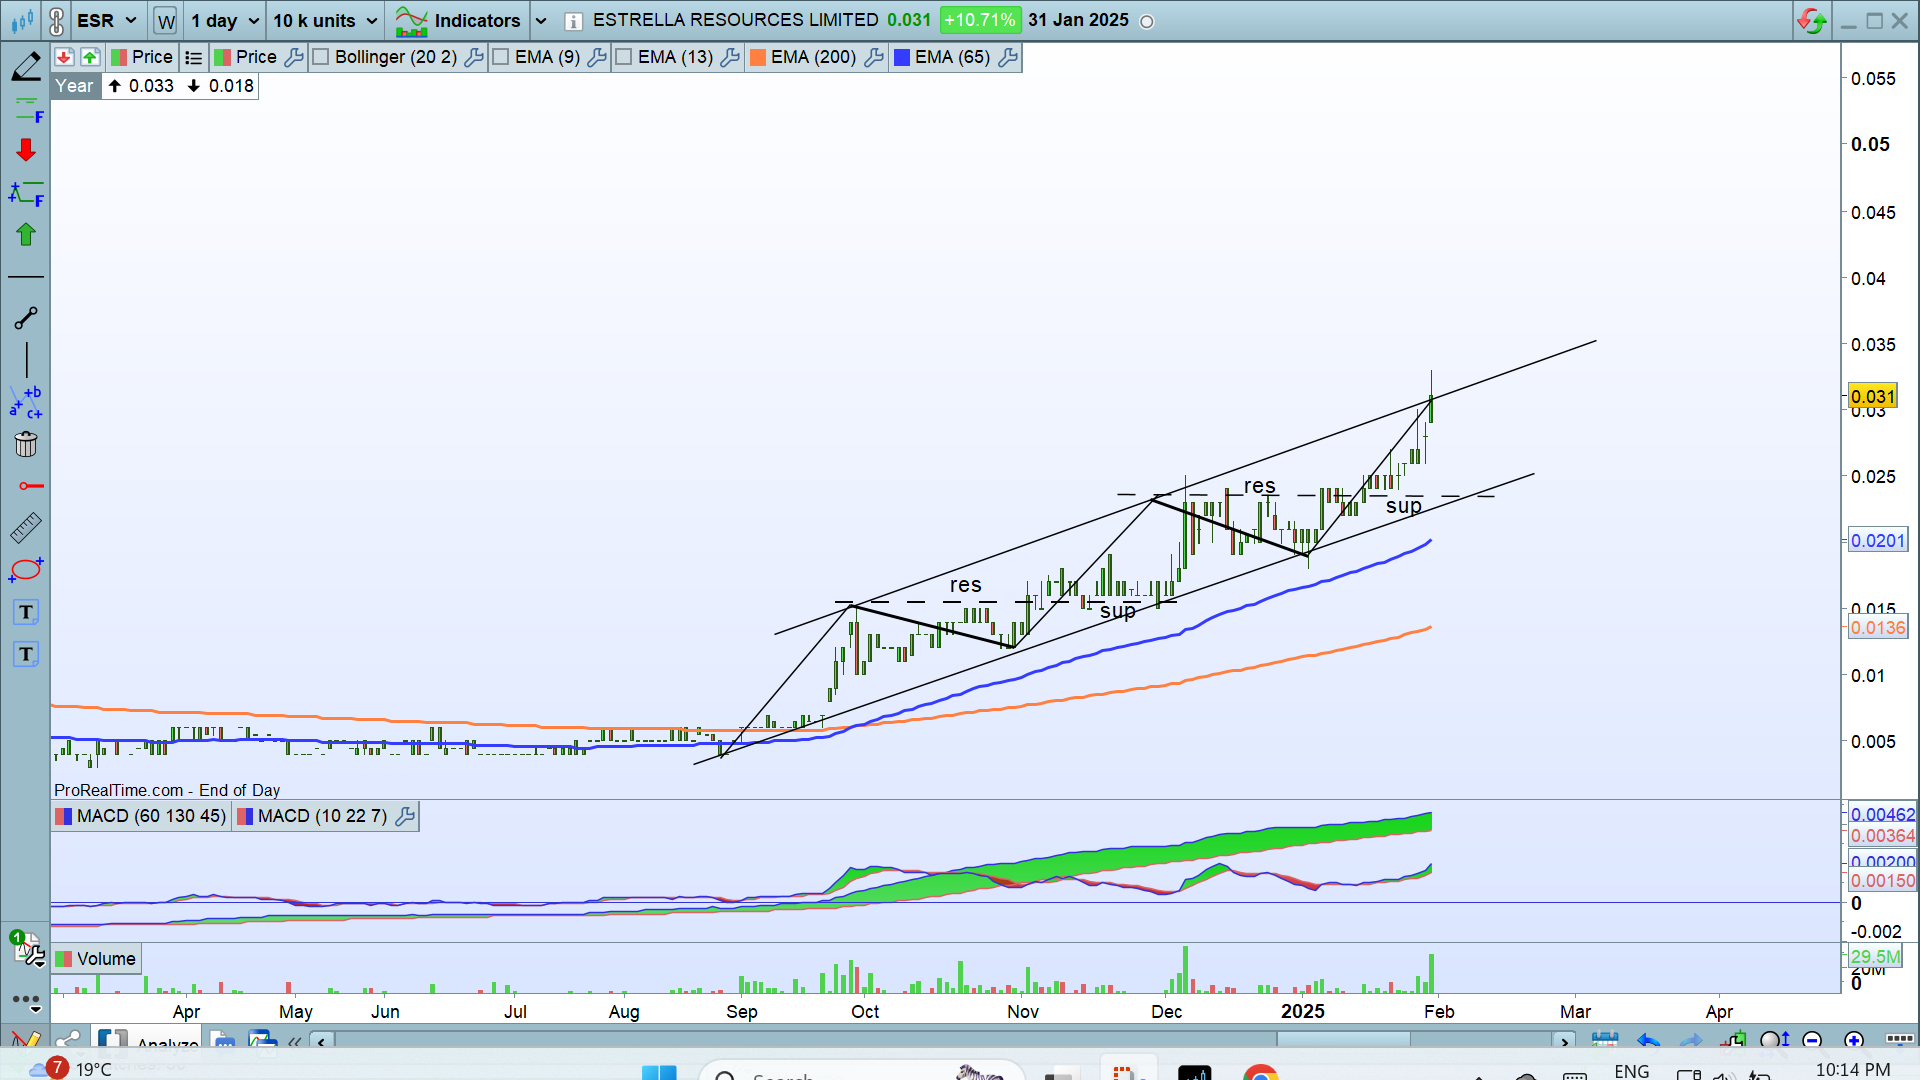Select the lower text T tool
The width and height of the screenshot is (1920, 1080).
coord(26,654)
